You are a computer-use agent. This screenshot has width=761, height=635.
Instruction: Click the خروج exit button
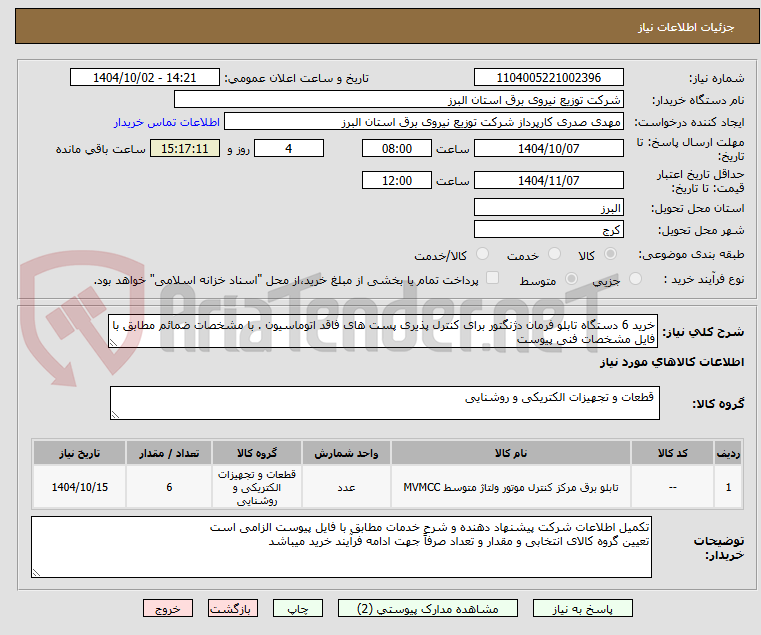[168, 608]
